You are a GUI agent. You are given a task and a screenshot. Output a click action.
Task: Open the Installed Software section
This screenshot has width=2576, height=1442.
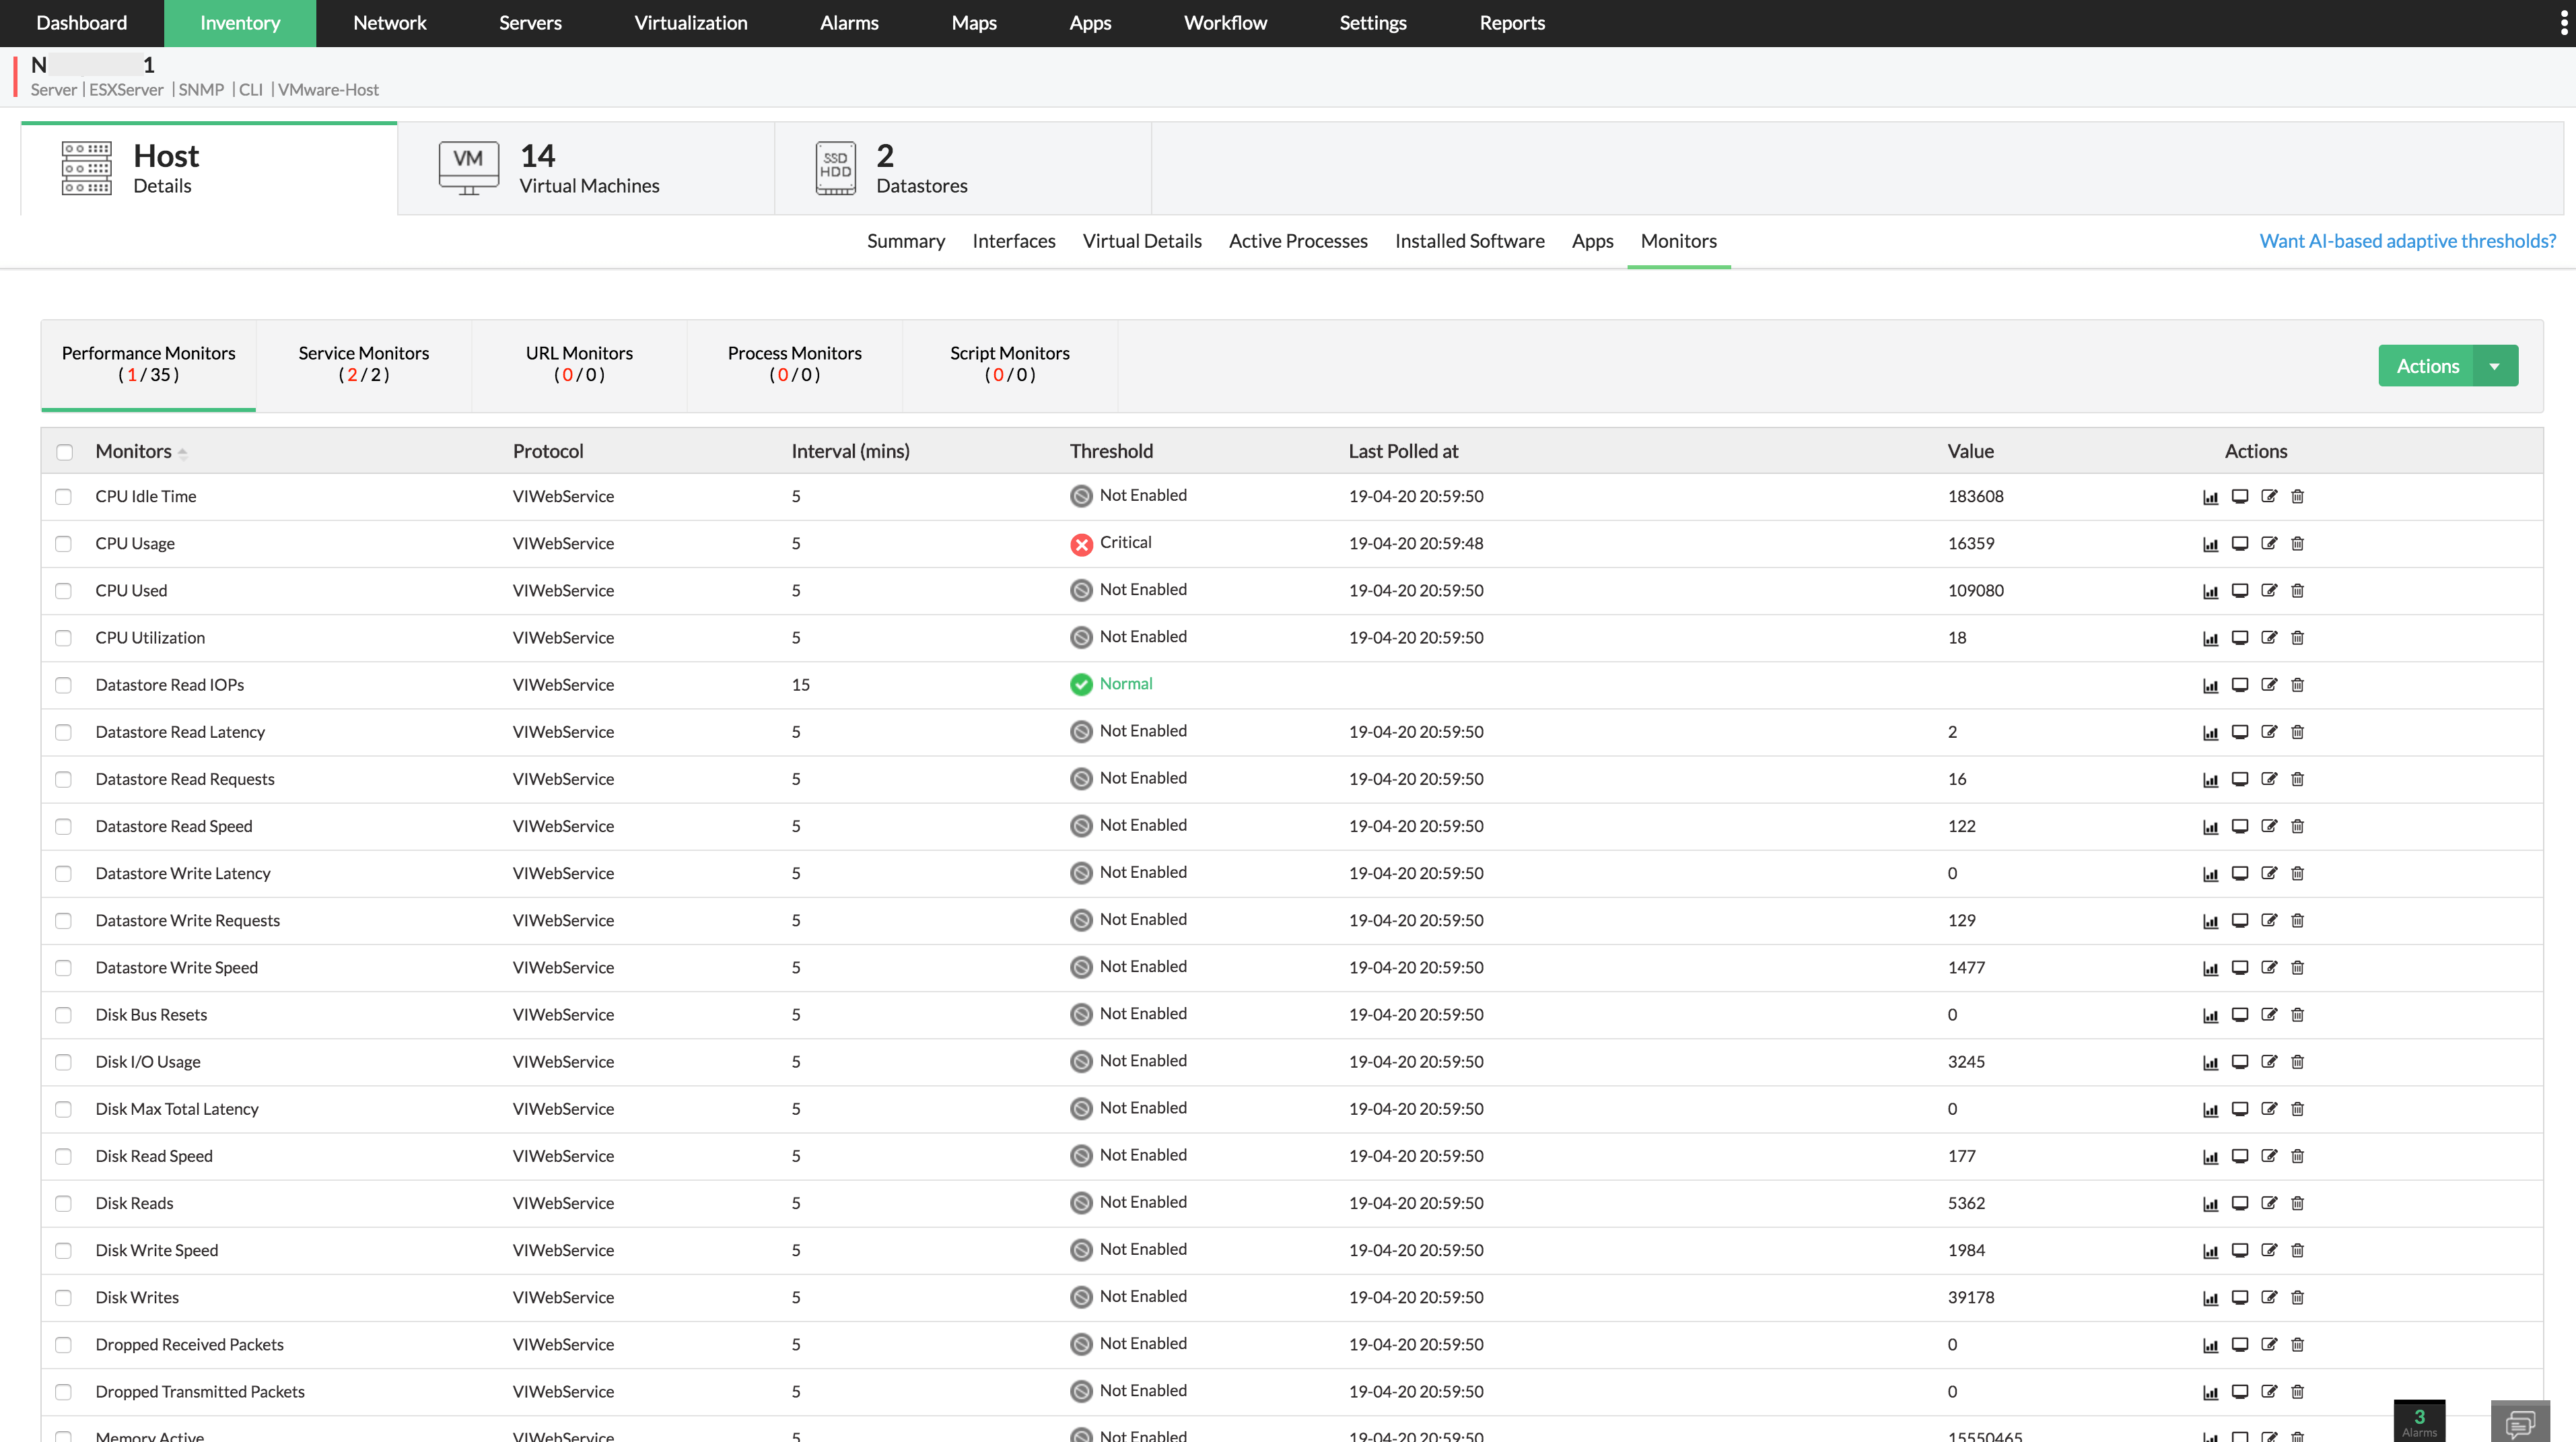[x=1469, y=240]
